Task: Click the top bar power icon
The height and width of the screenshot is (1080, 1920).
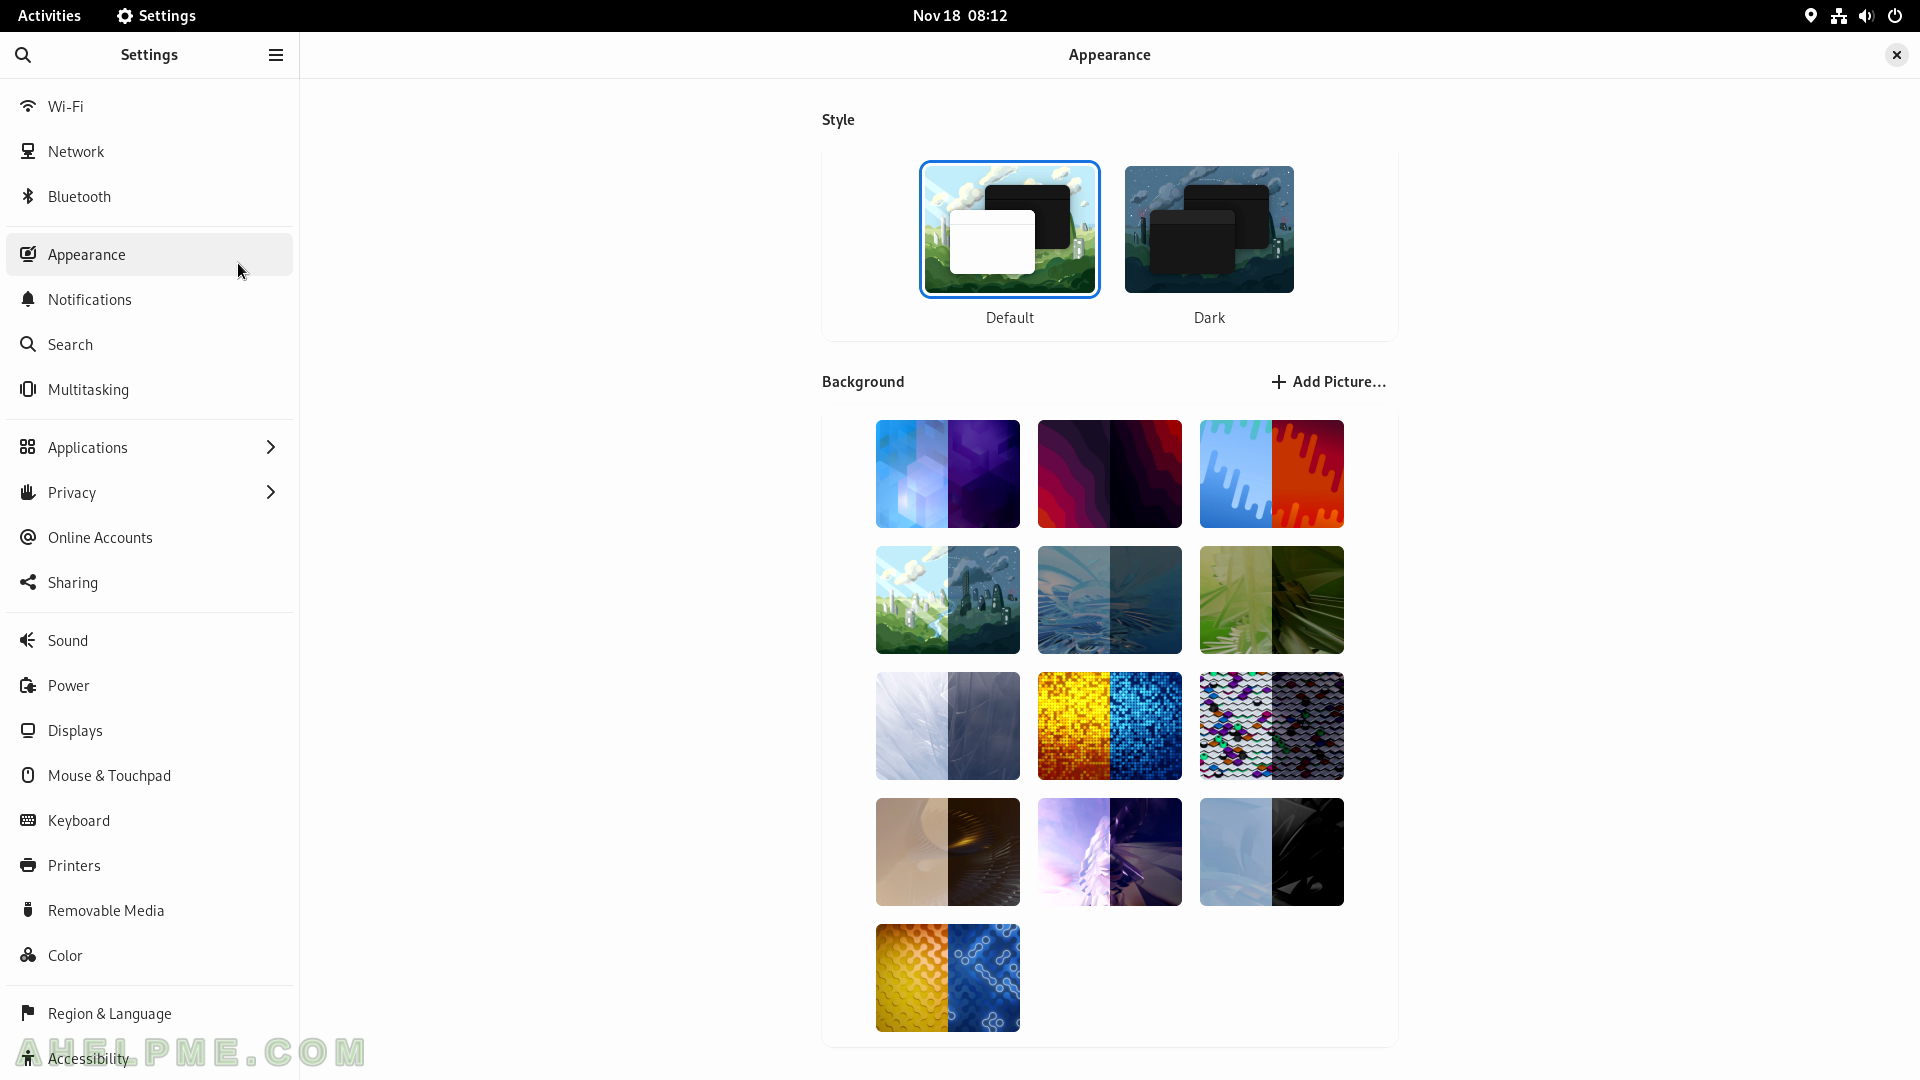Action: [1895, 16]
